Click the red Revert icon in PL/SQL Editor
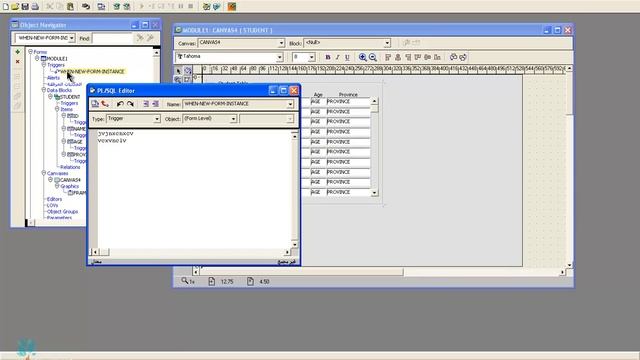The height and width of the screenshot is (360, 640). [105, 104]
